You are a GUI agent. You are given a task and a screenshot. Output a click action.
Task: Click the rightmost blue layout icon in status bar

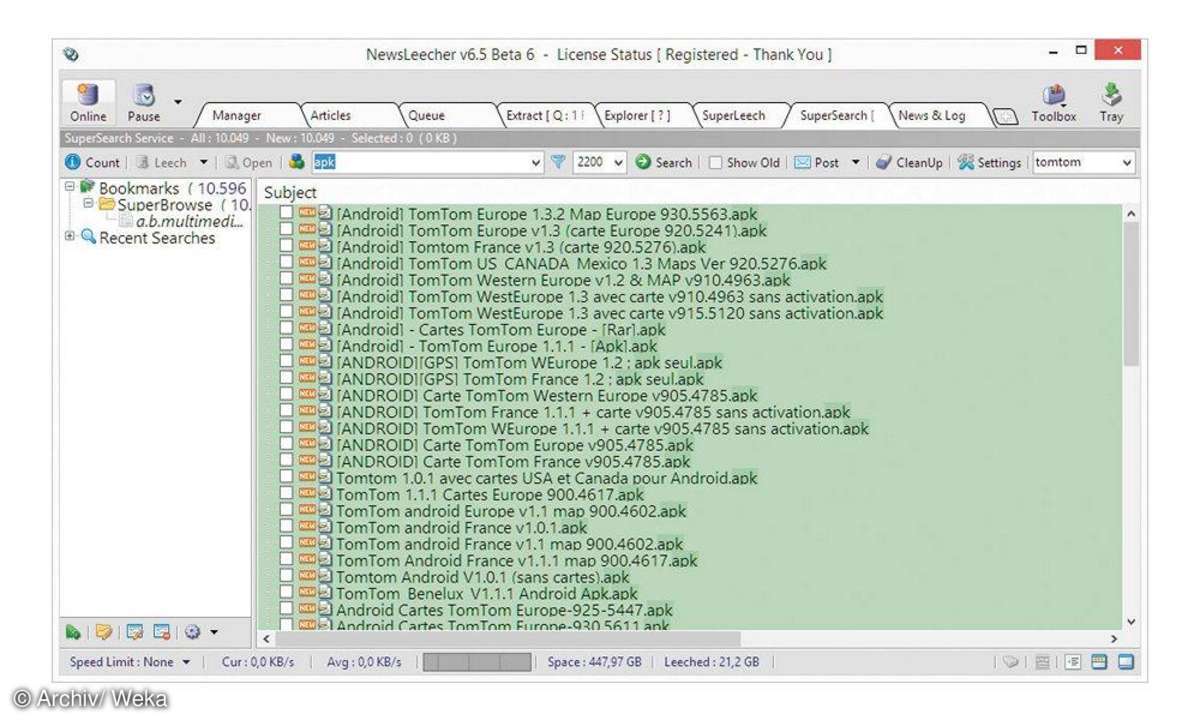[x=1126, y=662]
